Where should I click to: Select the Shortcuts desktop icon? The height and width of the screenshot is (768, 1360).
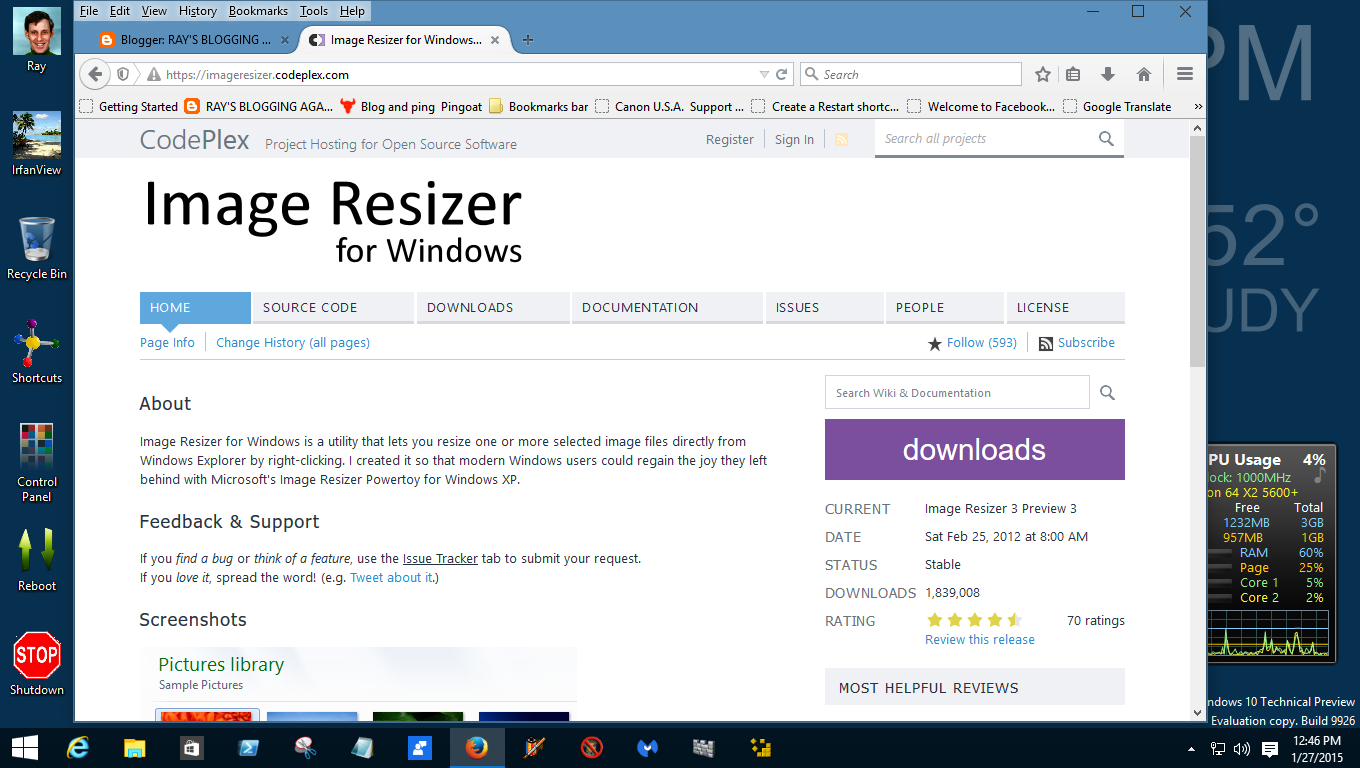click(x=37, y=352)
